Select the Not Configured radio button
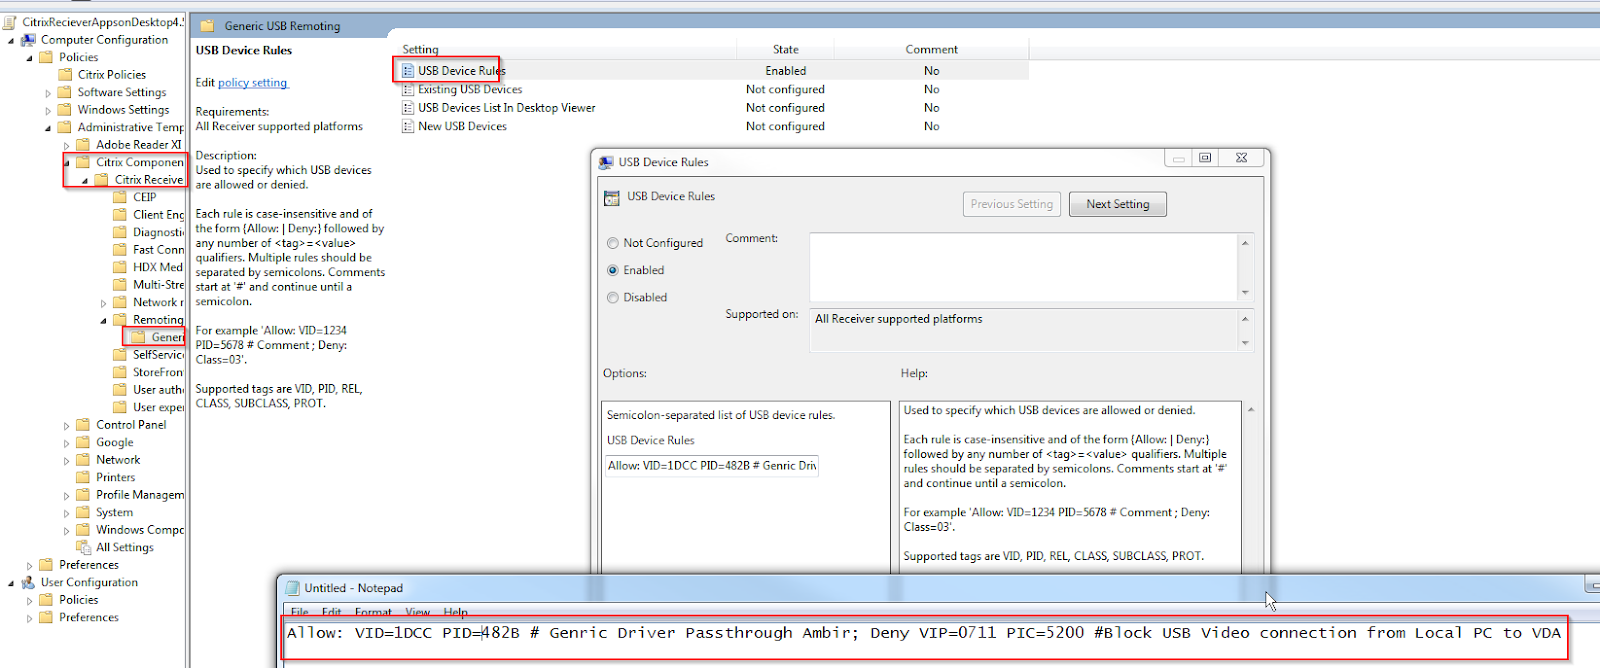The height and width of the screenshot is (668, 1600). click(613, 243)
